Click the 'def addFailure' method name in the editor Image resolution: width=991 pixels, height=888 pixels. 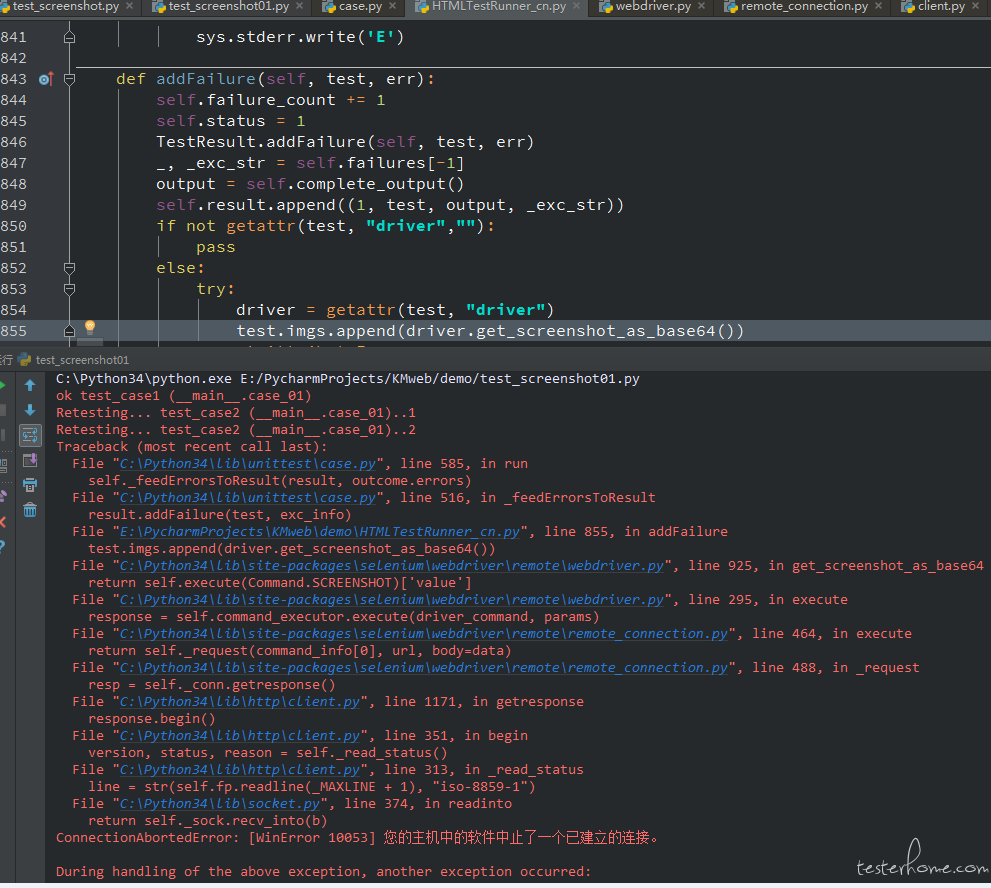point(205,79)
